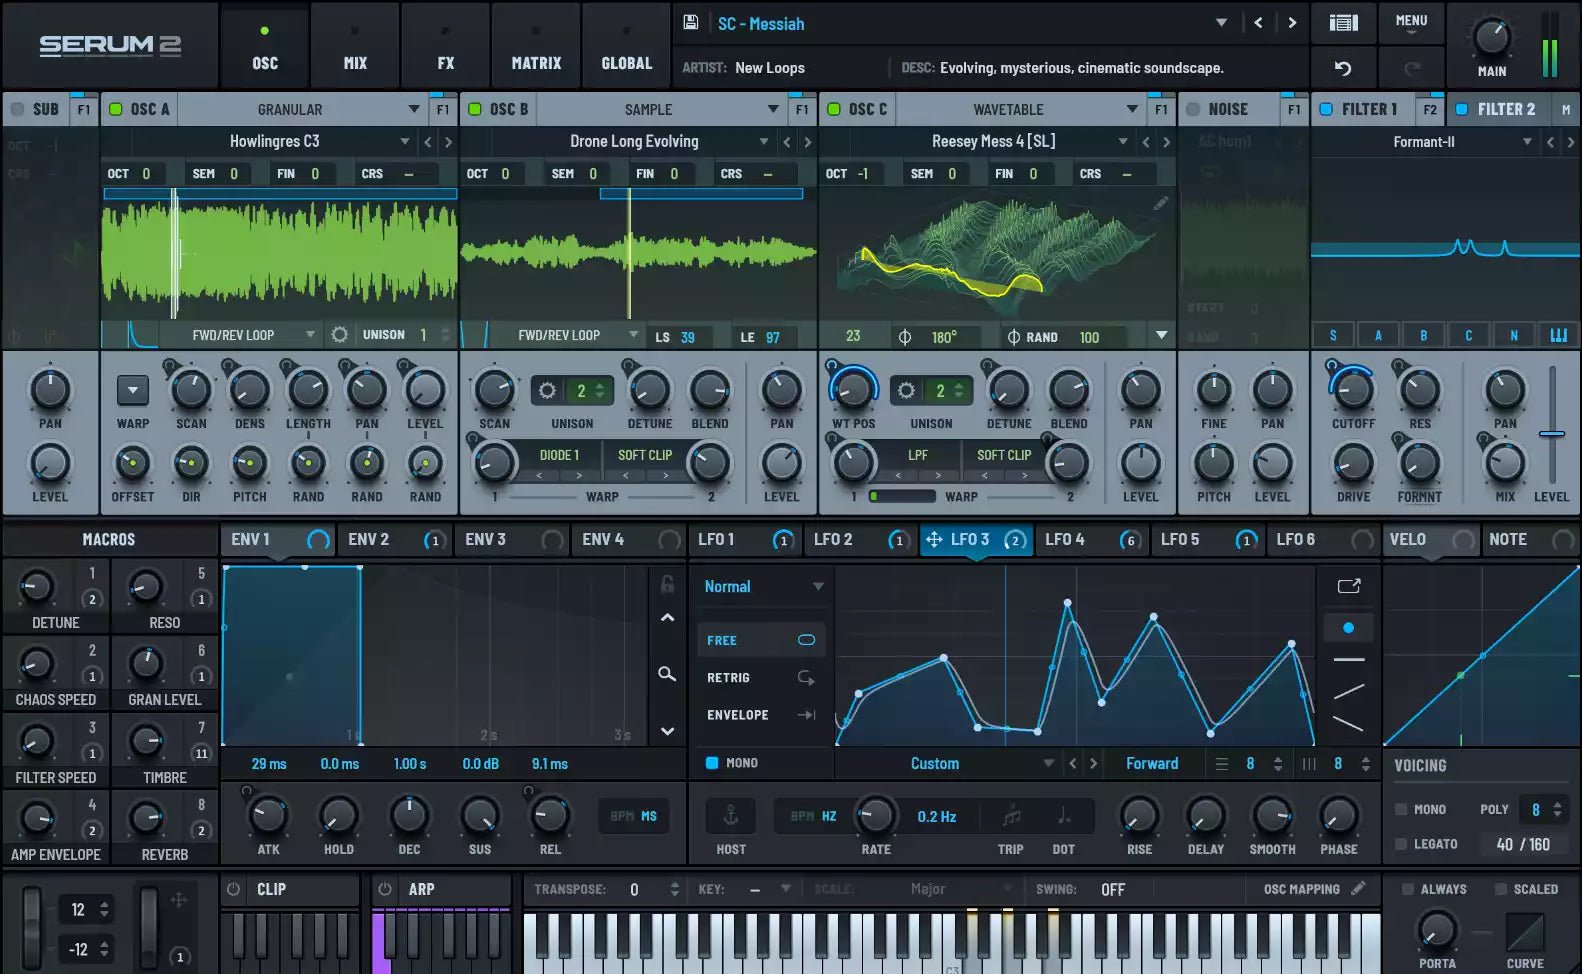Toggle the LFO MONO checkbox
The width and height of the screenshot is (1582, 974).
(712, 763)
